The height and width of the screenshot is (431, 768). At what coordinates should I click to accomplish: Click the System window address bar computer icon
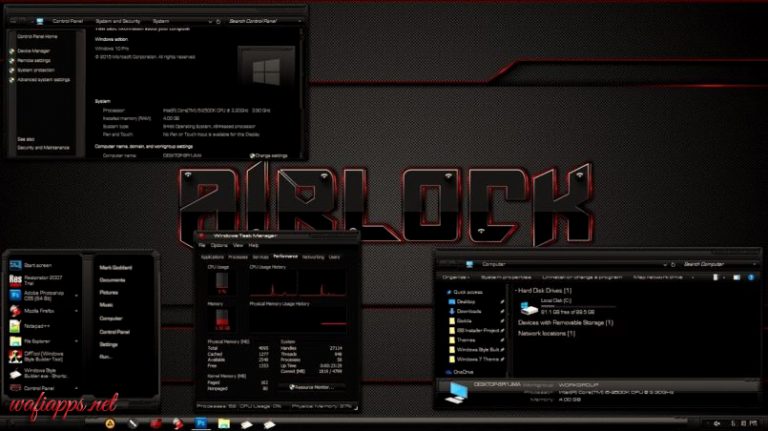click(40, 21)
